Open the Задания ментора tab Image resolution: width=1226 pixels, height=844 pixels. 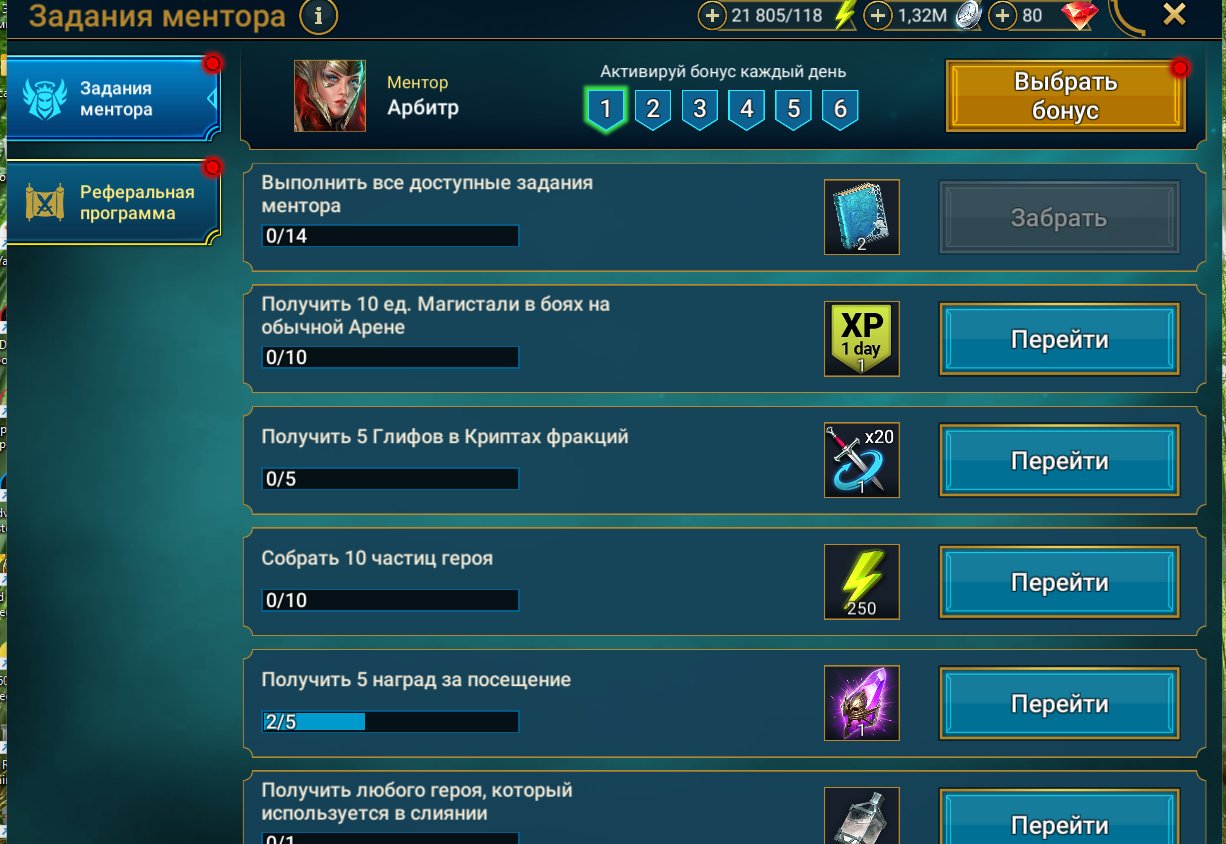[112, 99]
